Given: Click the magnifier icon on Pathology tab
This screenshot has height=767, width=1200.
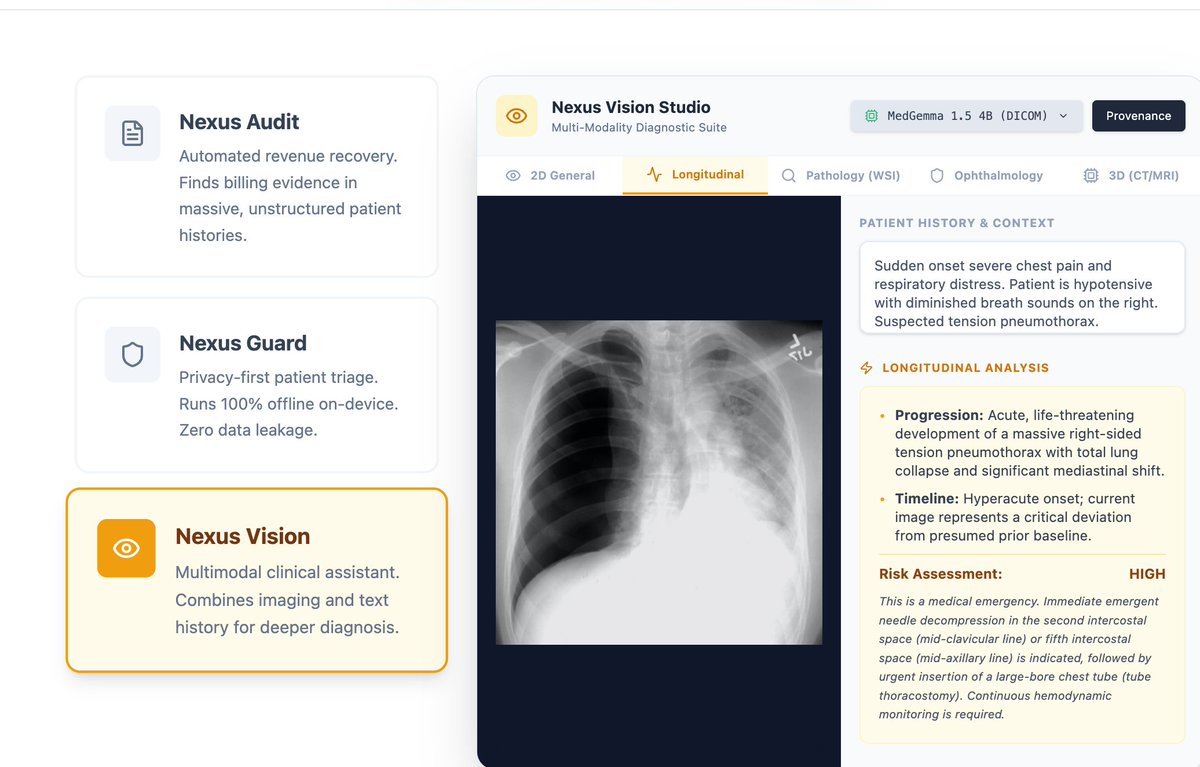Looking at the screenshot, I should coord(789,175).
